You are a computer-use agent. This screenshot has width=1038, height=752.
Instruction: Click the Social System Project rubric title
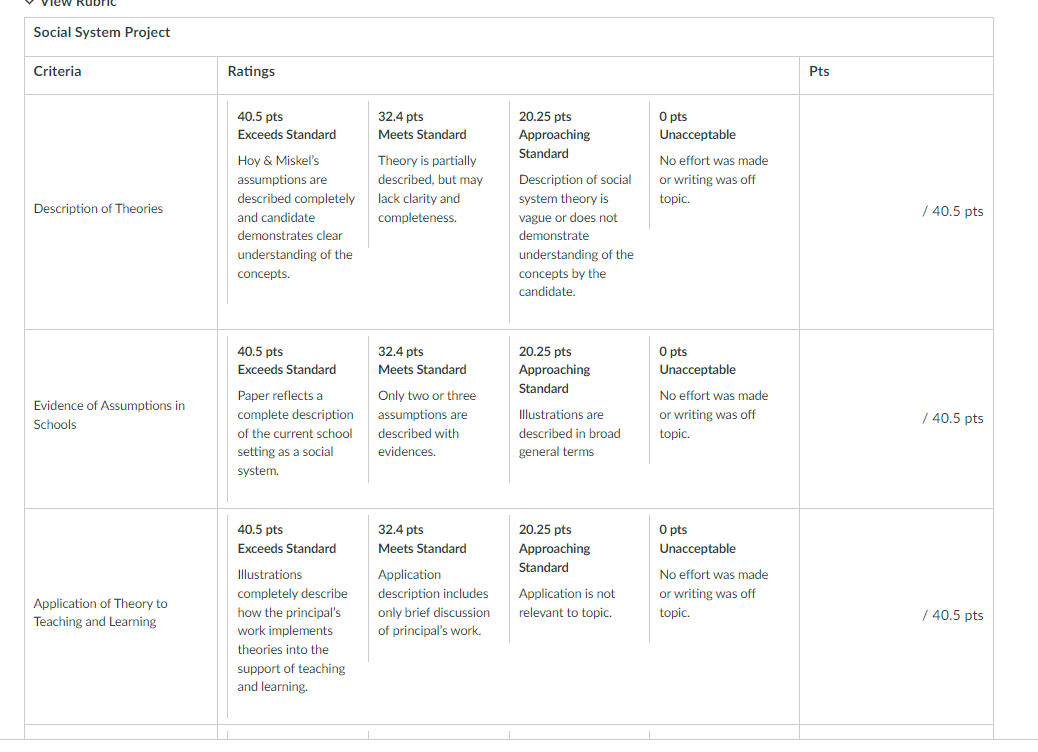pos(102,32)
